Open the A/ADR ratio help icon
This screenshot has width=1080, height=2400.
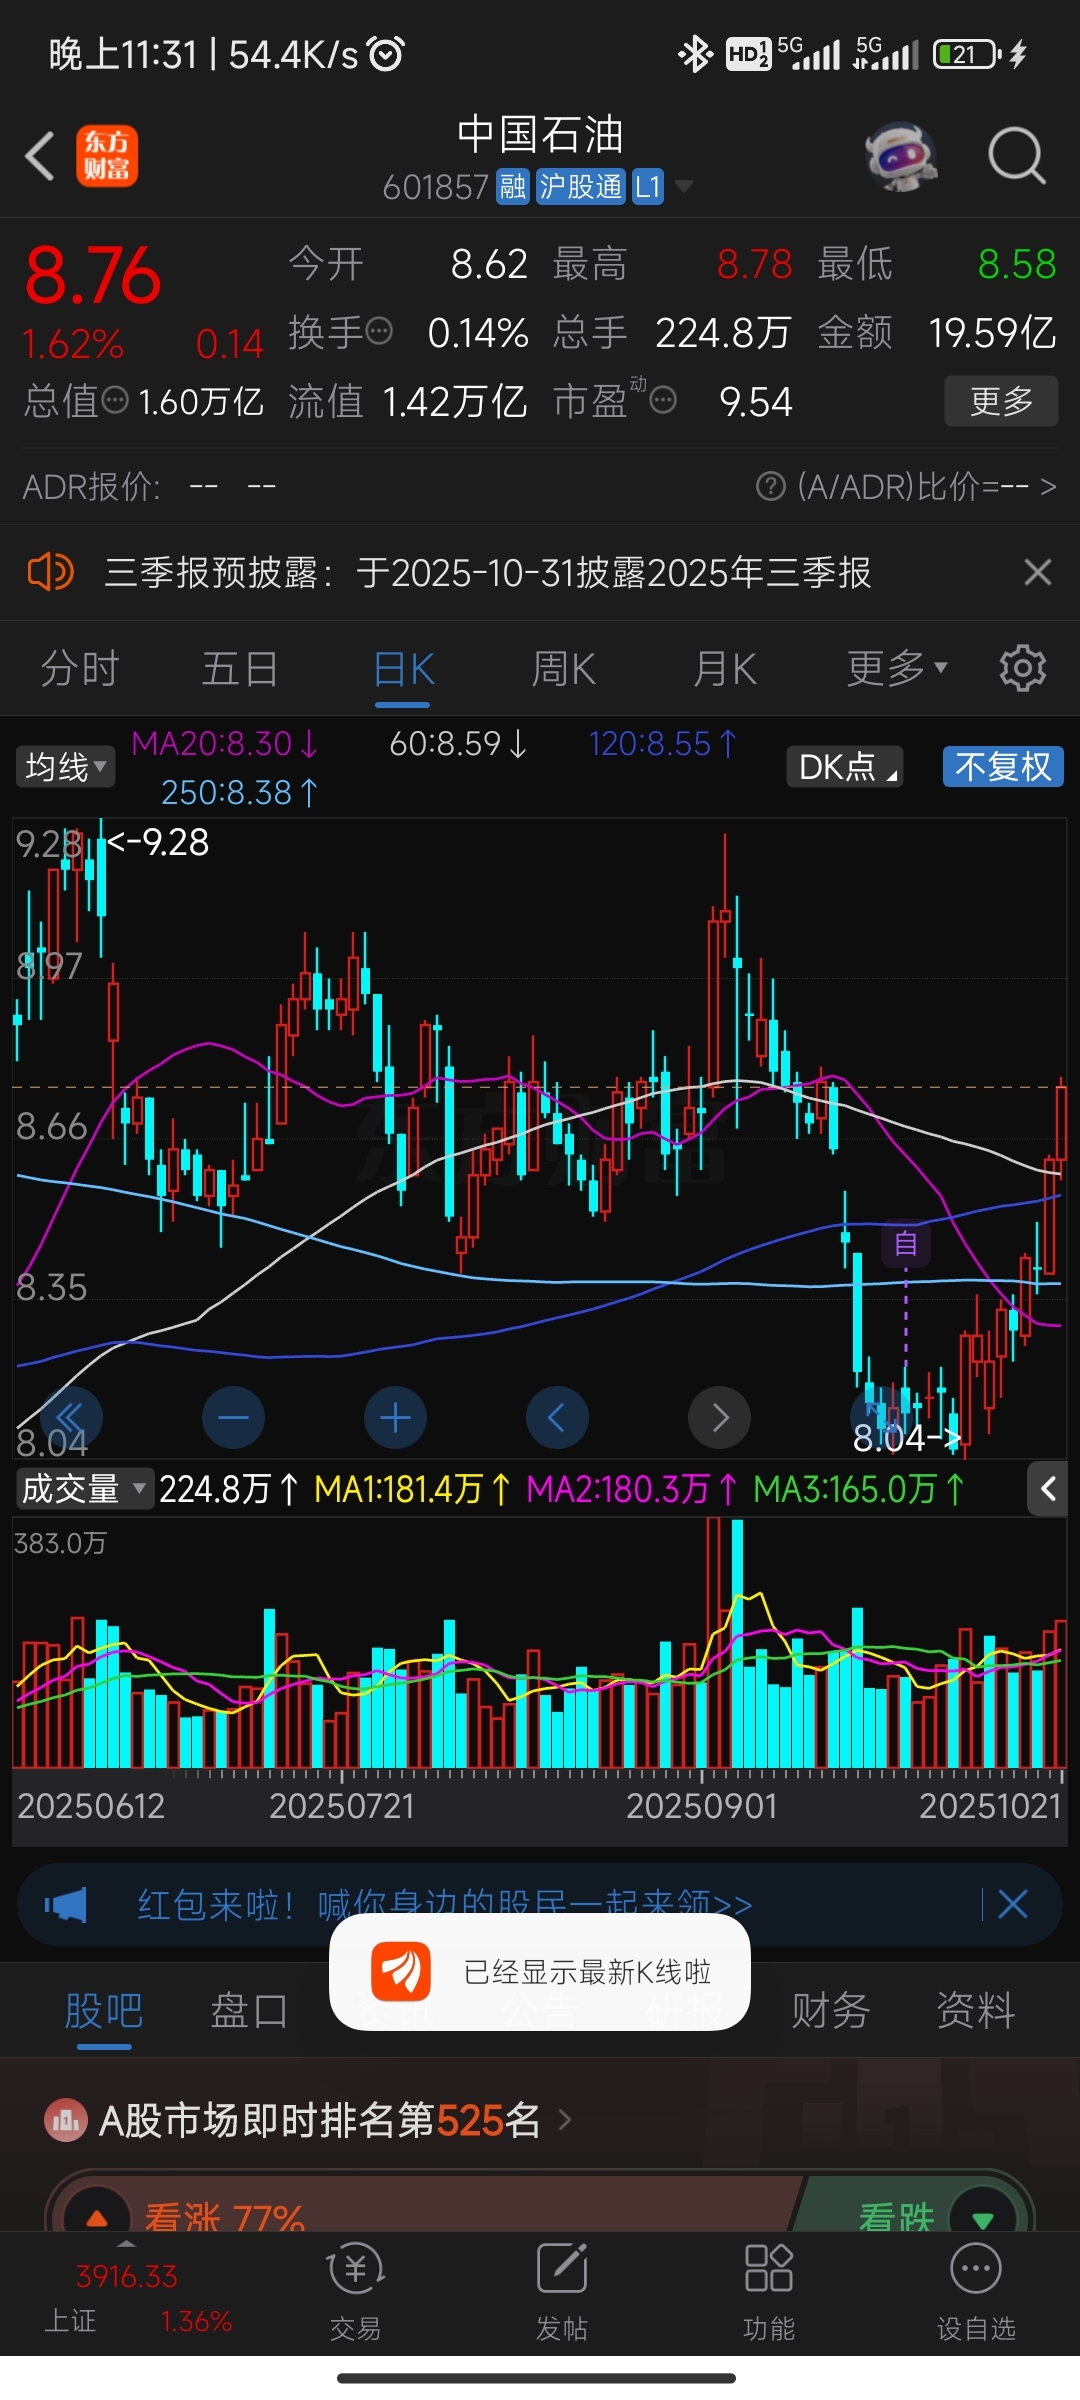pos(770,487)
